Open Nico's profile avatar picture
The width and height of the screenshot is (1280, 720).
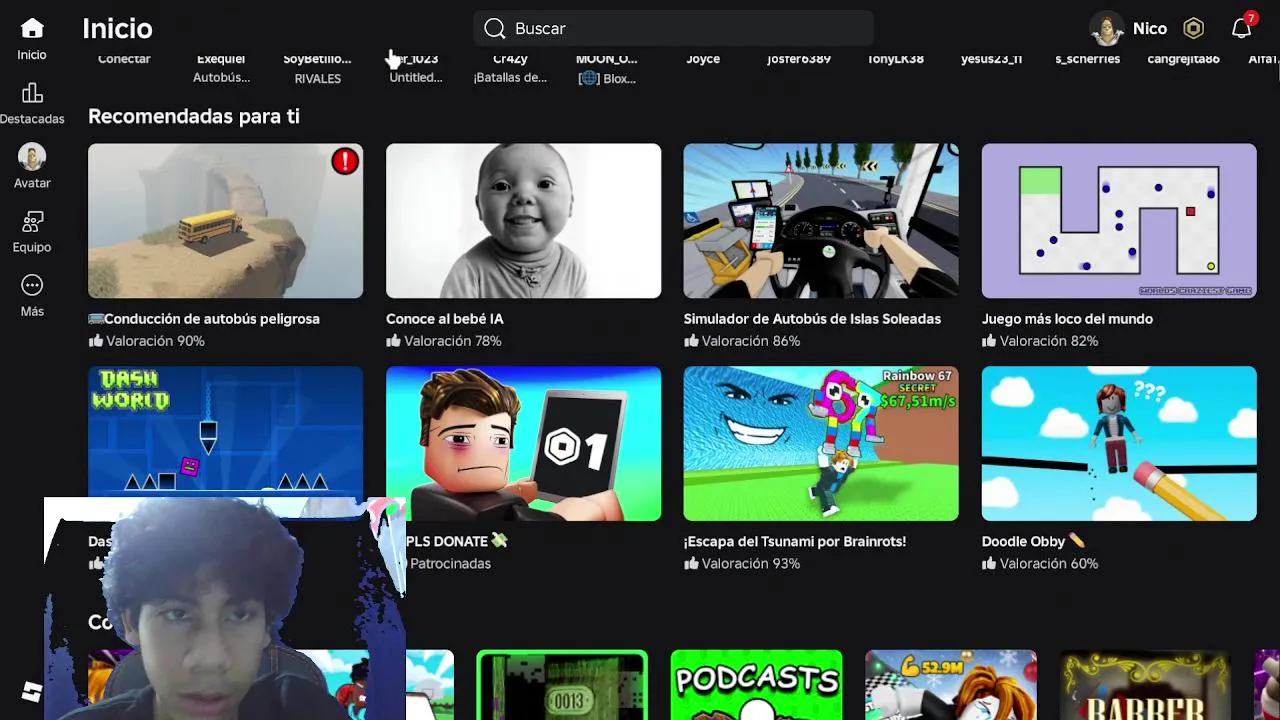point(1107,29)
